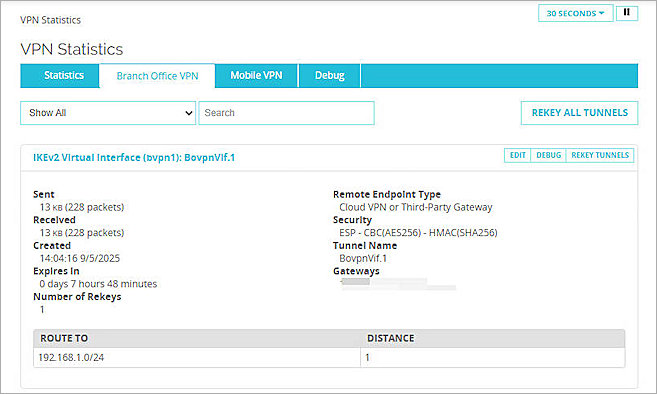Click the VPN Statistics breadcrumb text
Screen dimensions: 657x394
click(x=51, y=20)
